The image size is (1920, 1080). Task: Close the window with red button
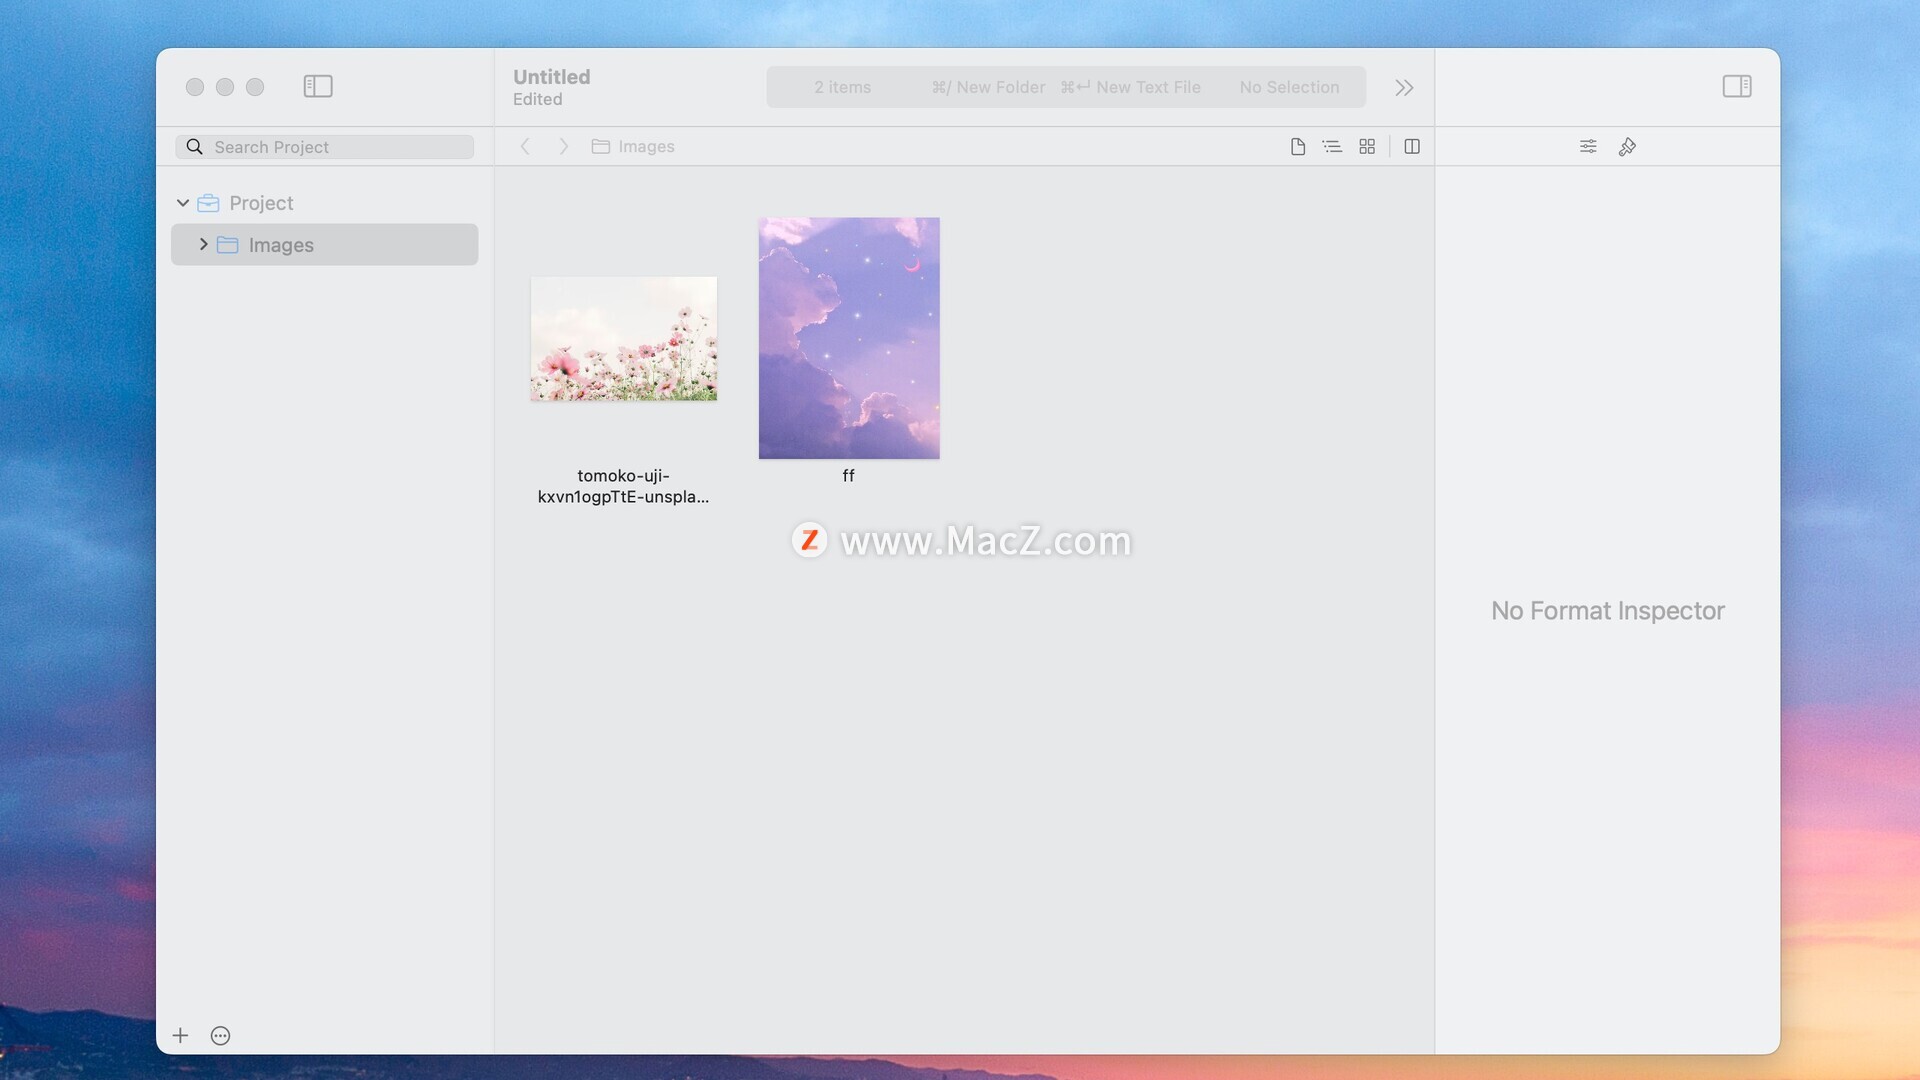click(x=195, y=87)
